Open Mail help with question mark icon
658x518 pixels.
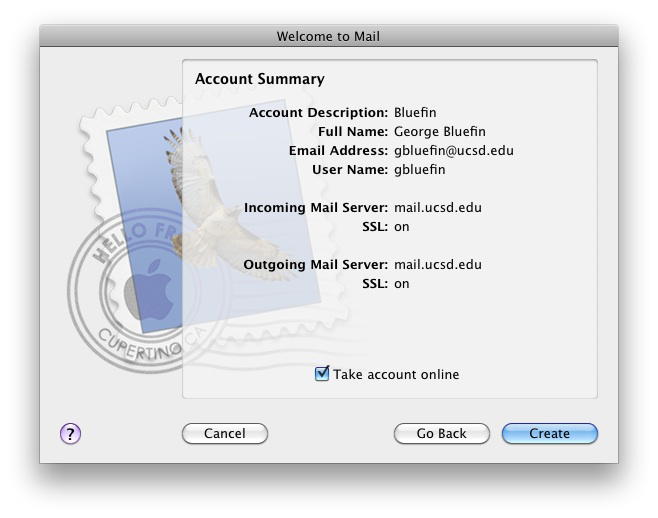(70, 433)
